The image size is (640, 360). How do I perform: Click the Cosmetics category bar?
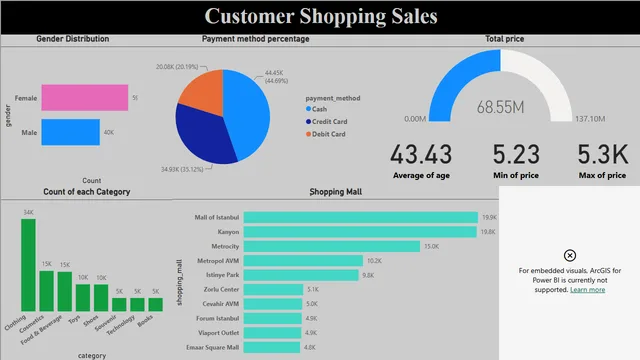pyautogui.click(x=47, y=291)
